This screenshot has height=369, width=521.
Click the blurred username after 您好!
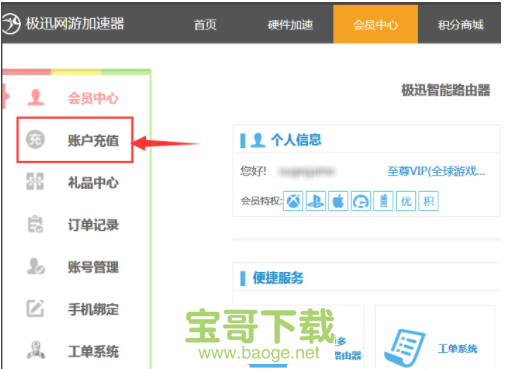(x=307, y=172)
